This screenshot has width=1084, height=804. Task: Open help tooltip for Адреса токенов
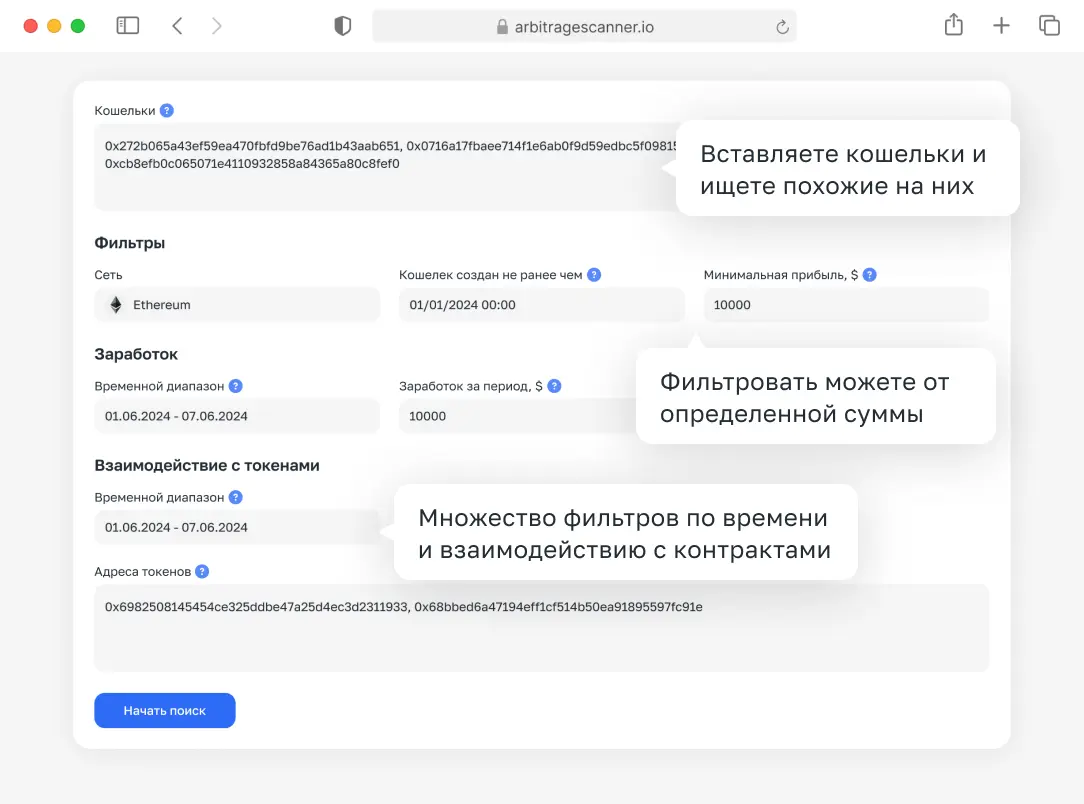pyautogui.click(x=202, y=571)
